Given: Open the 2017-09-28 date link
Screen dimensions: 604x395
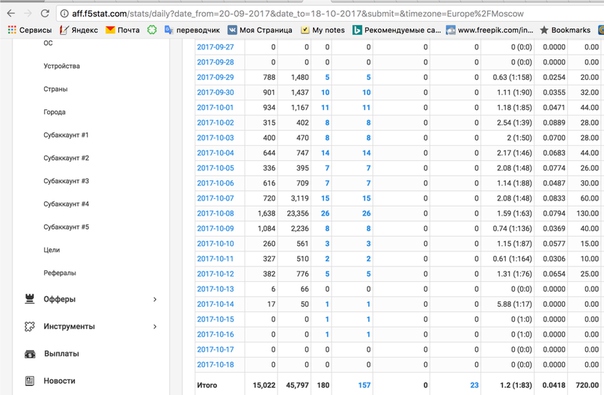Looking at the screenshot, I should point(215,62).
